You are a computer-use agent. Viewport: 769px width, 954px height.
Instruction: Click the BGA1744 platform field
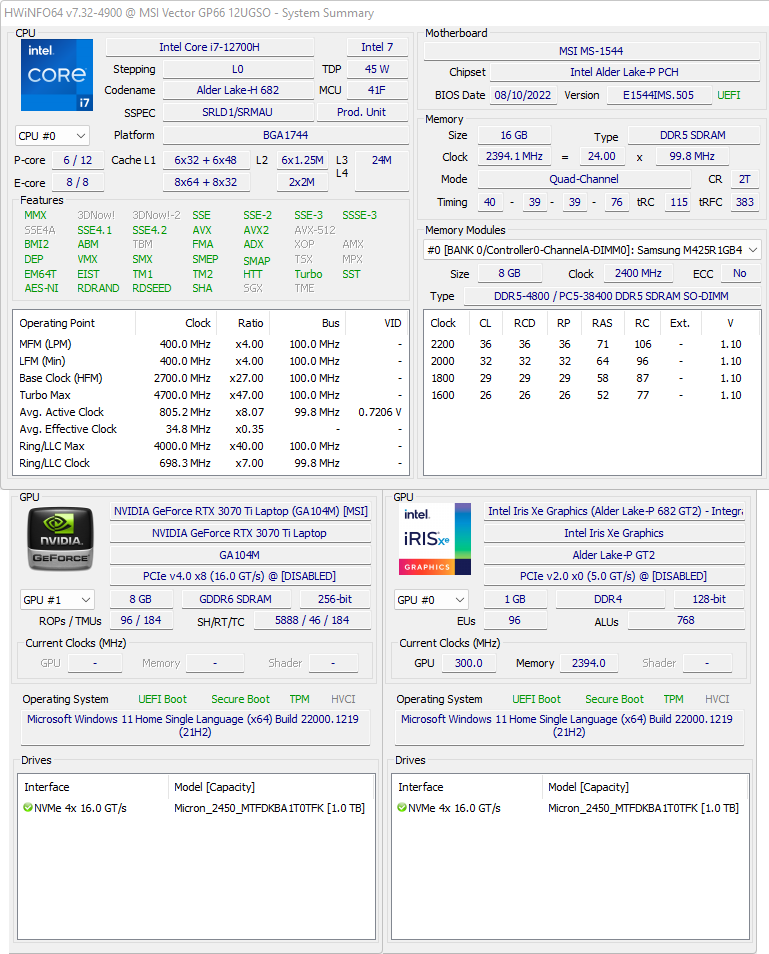coord(285,134)
